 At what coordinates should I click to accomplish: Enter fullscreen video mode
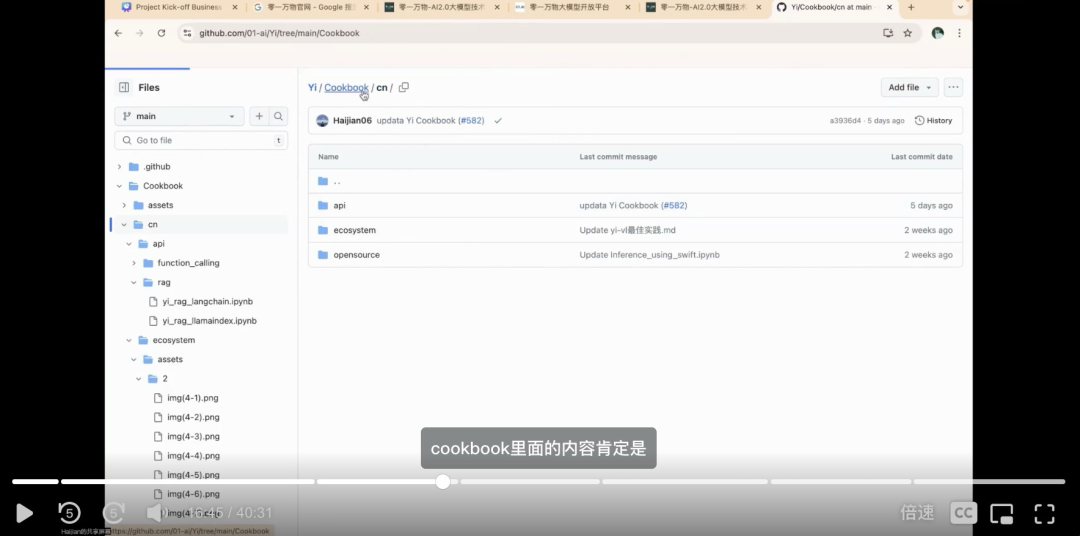[x=1045, y=513]
